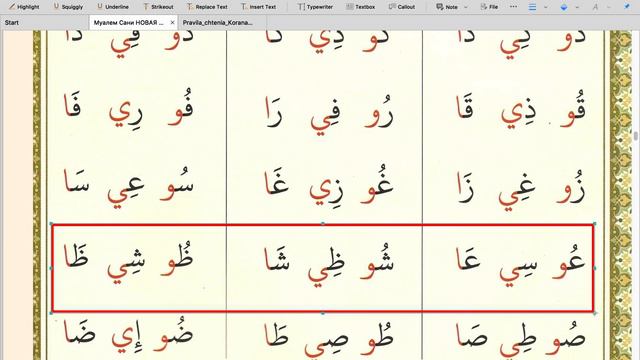Expand the fill color dropdown arrow

(x=577, y=7)
